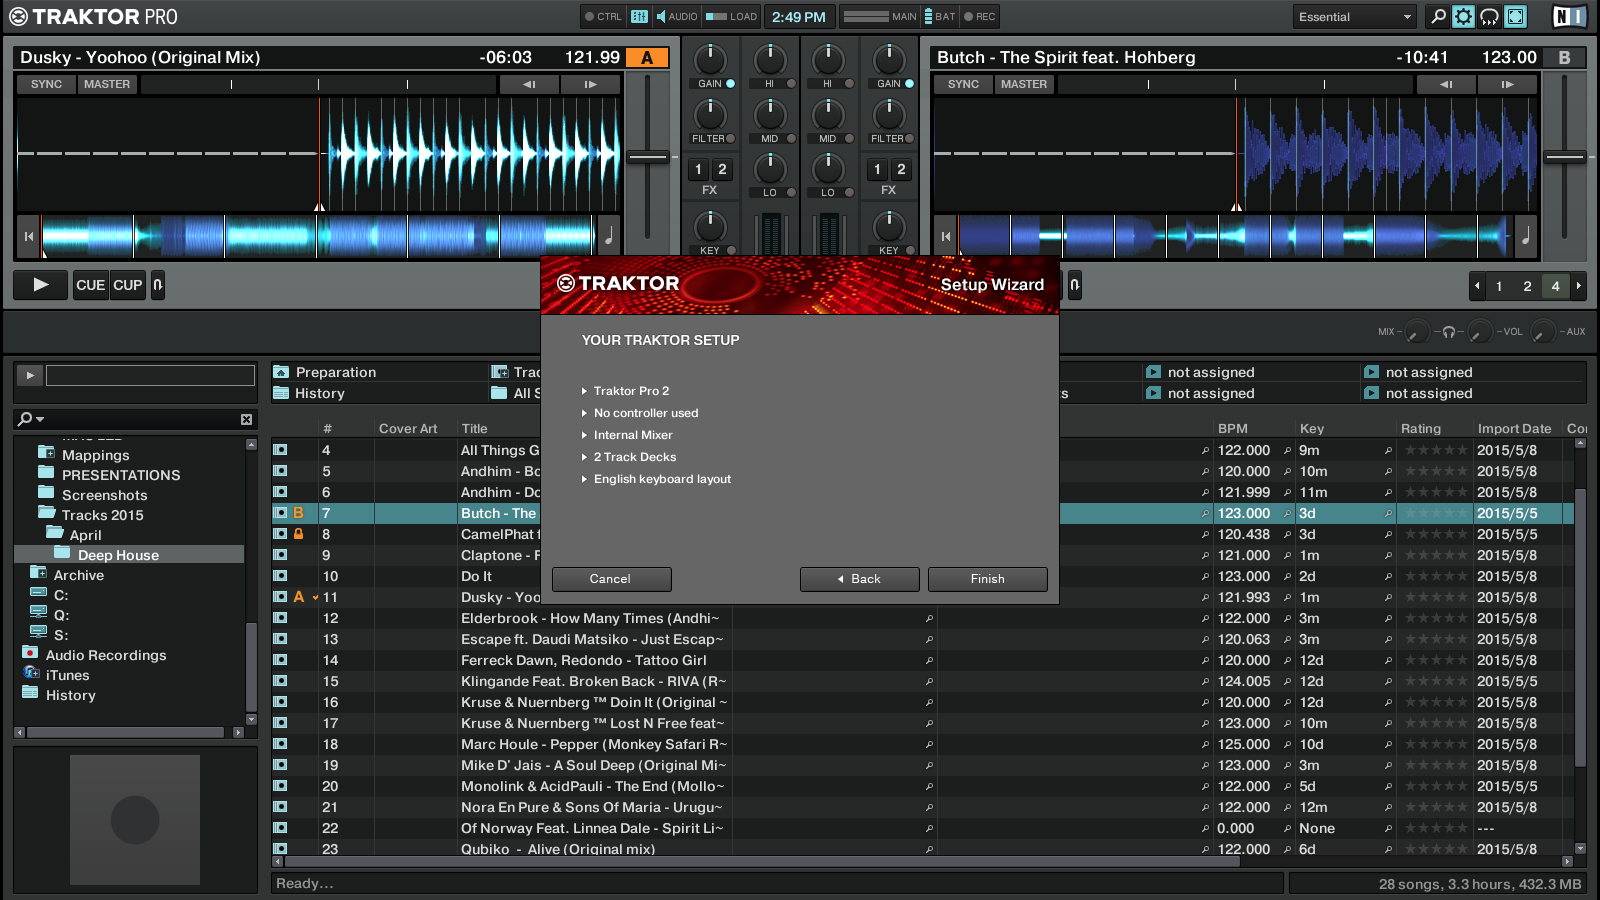Image resolution: width=1600 pixels, height=900 pixels.
Task: Click the headphone cue icon in mixer strip
Action: tap(1449, 332)
